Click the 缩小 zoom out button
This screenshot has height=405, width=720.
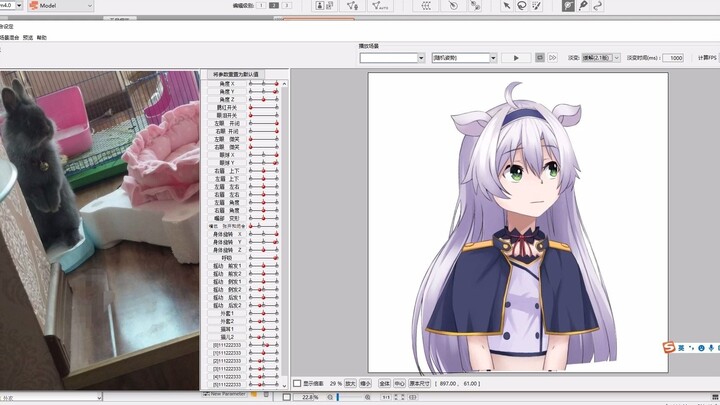tap(366, 383)
